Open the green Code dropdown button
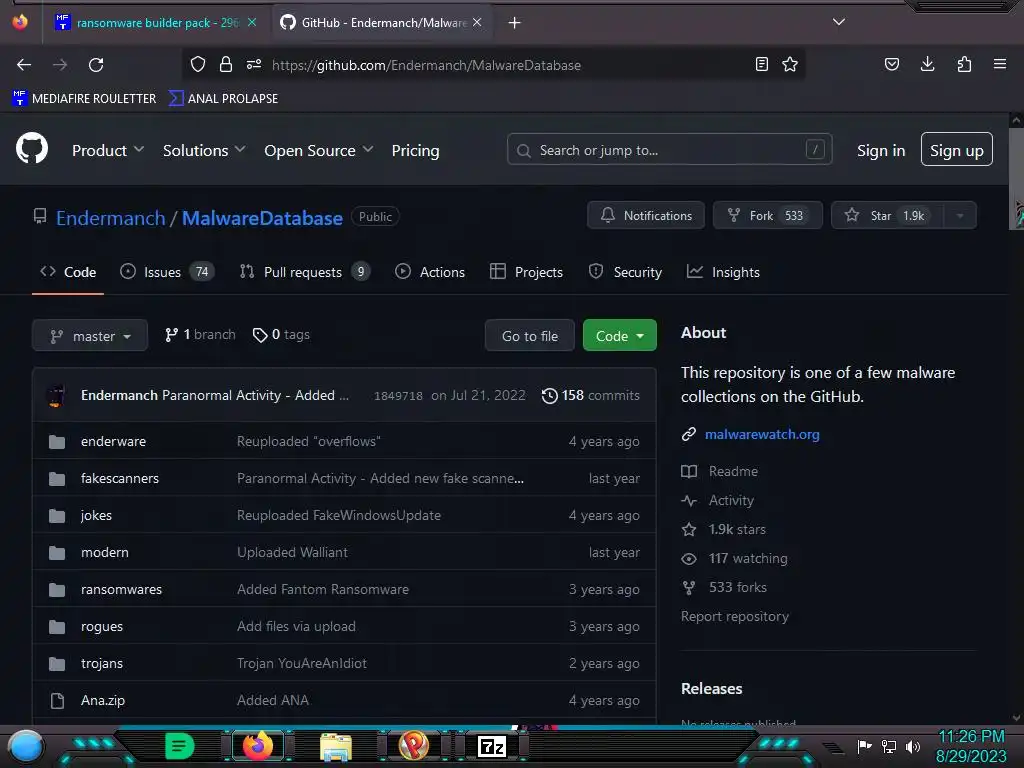1024x768 pixels. 620,336
